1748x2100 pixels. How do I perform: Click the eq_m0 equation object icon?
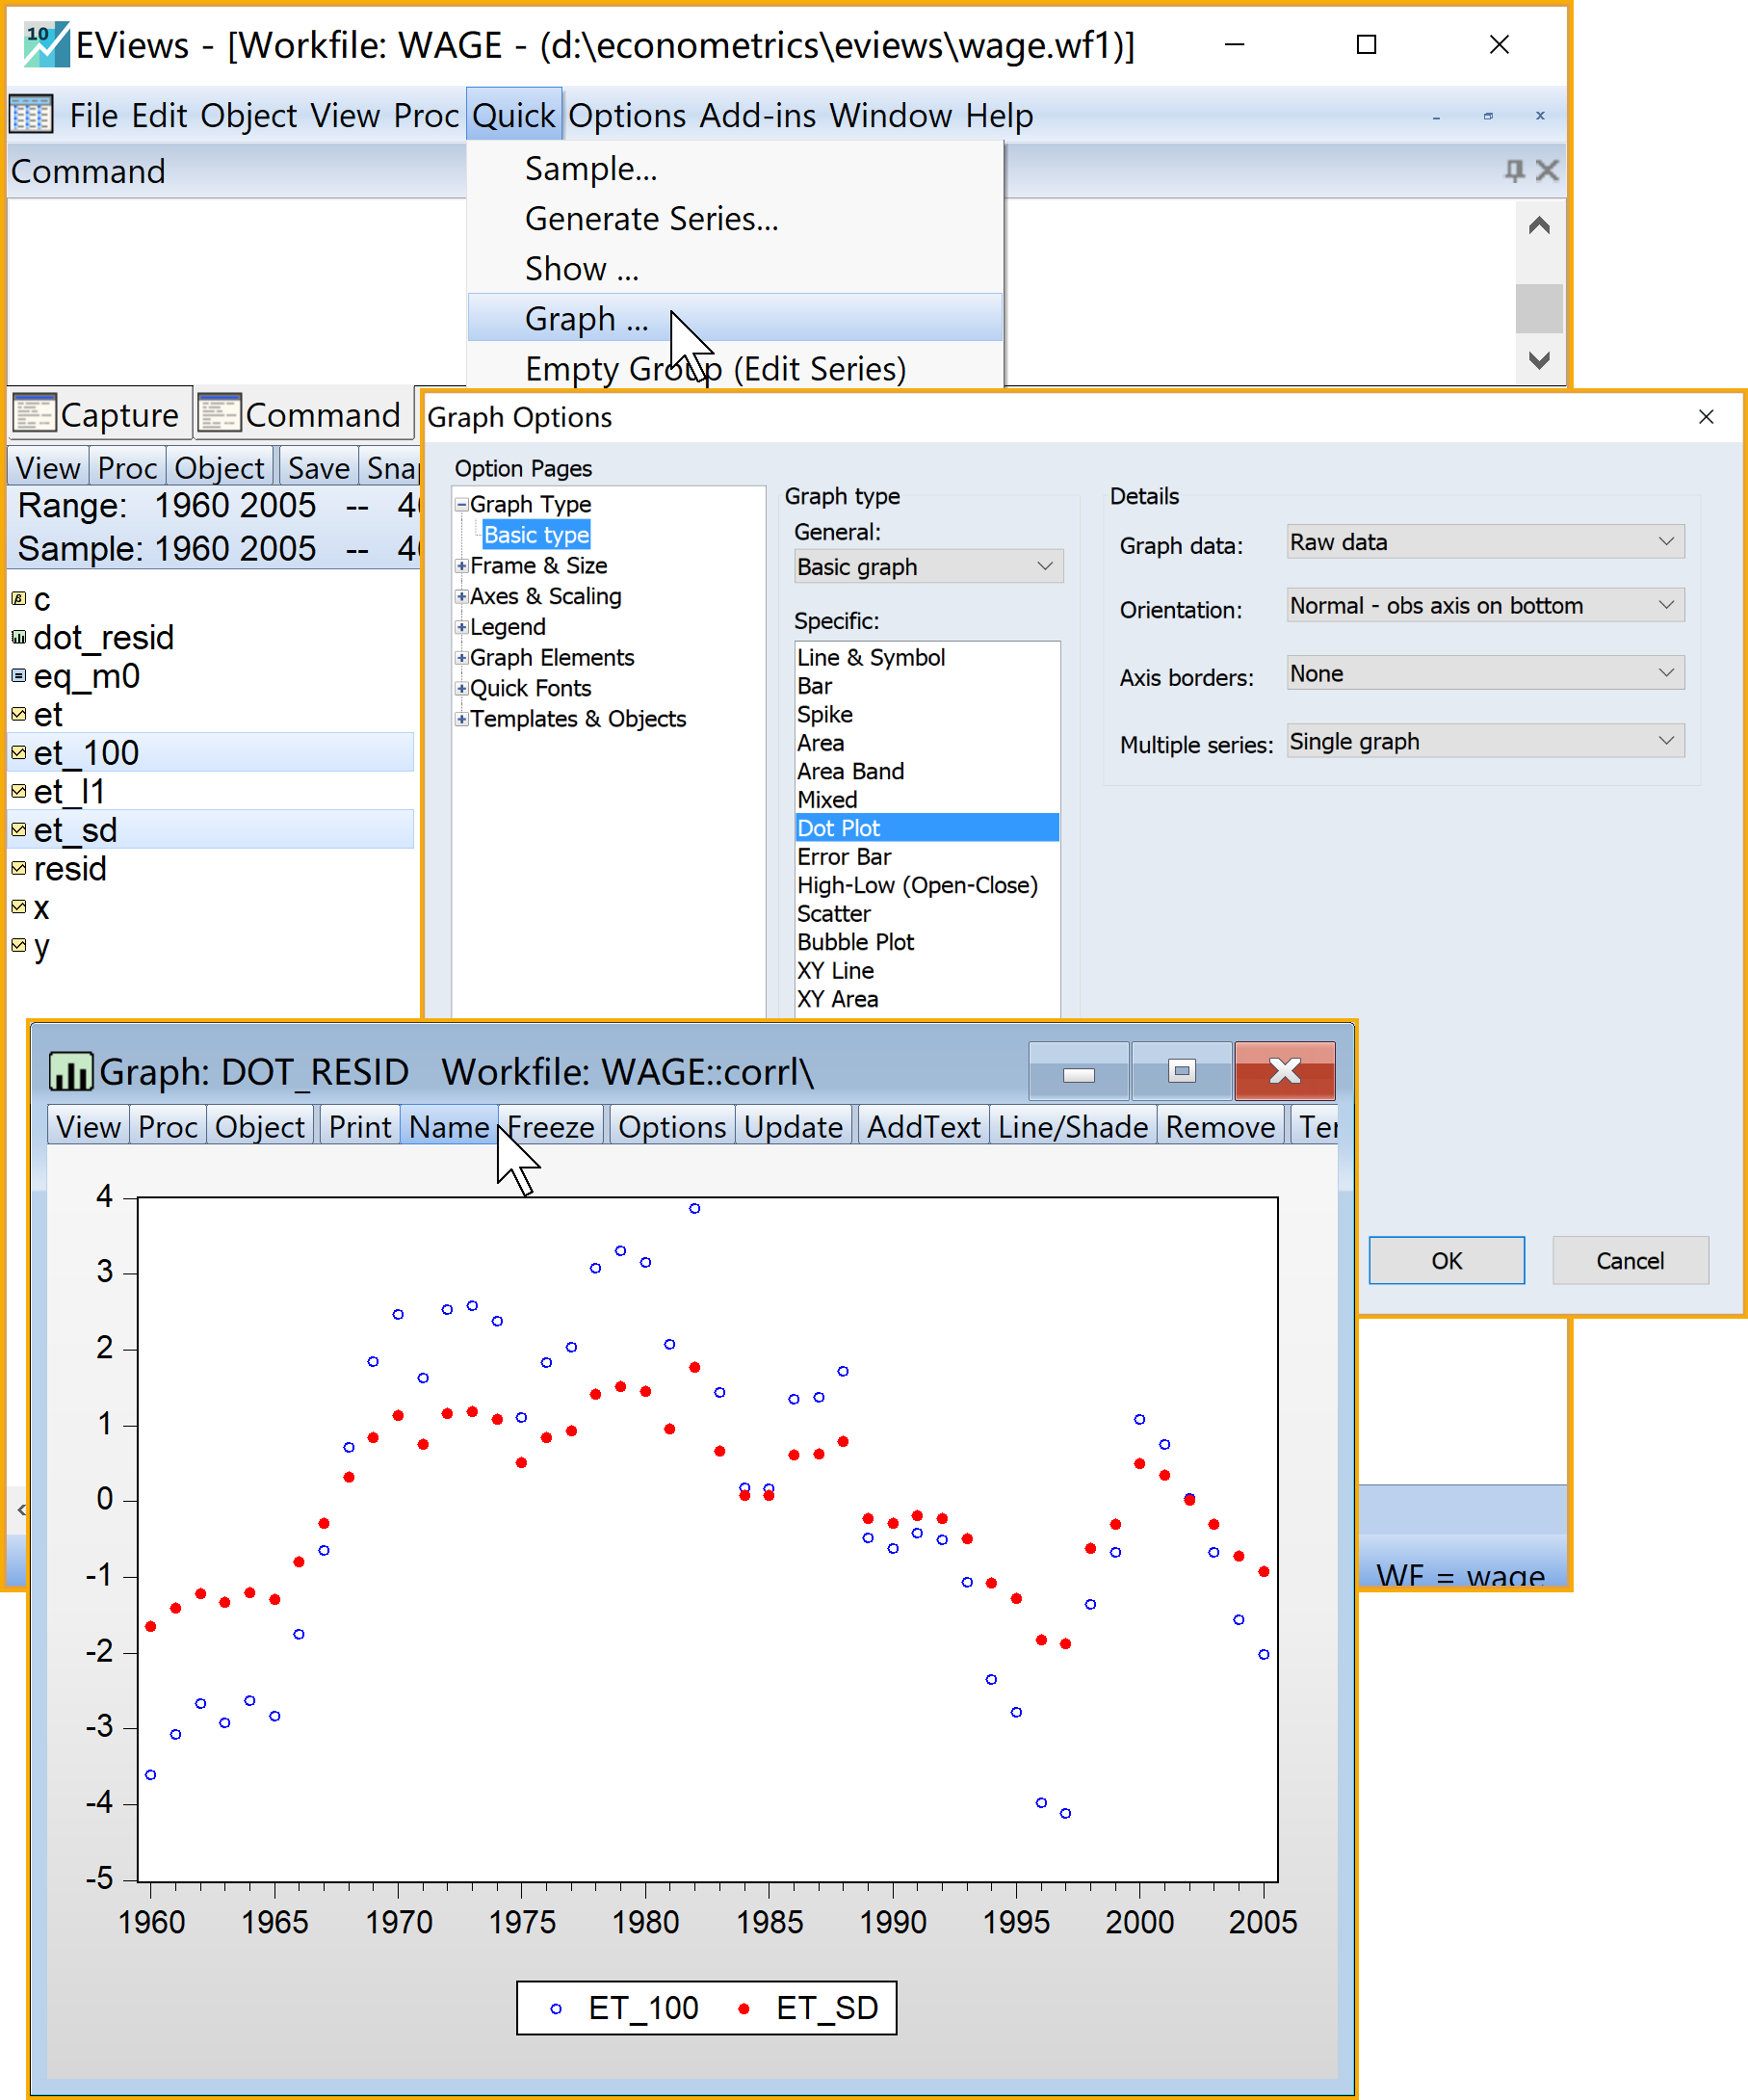[18, 676]
